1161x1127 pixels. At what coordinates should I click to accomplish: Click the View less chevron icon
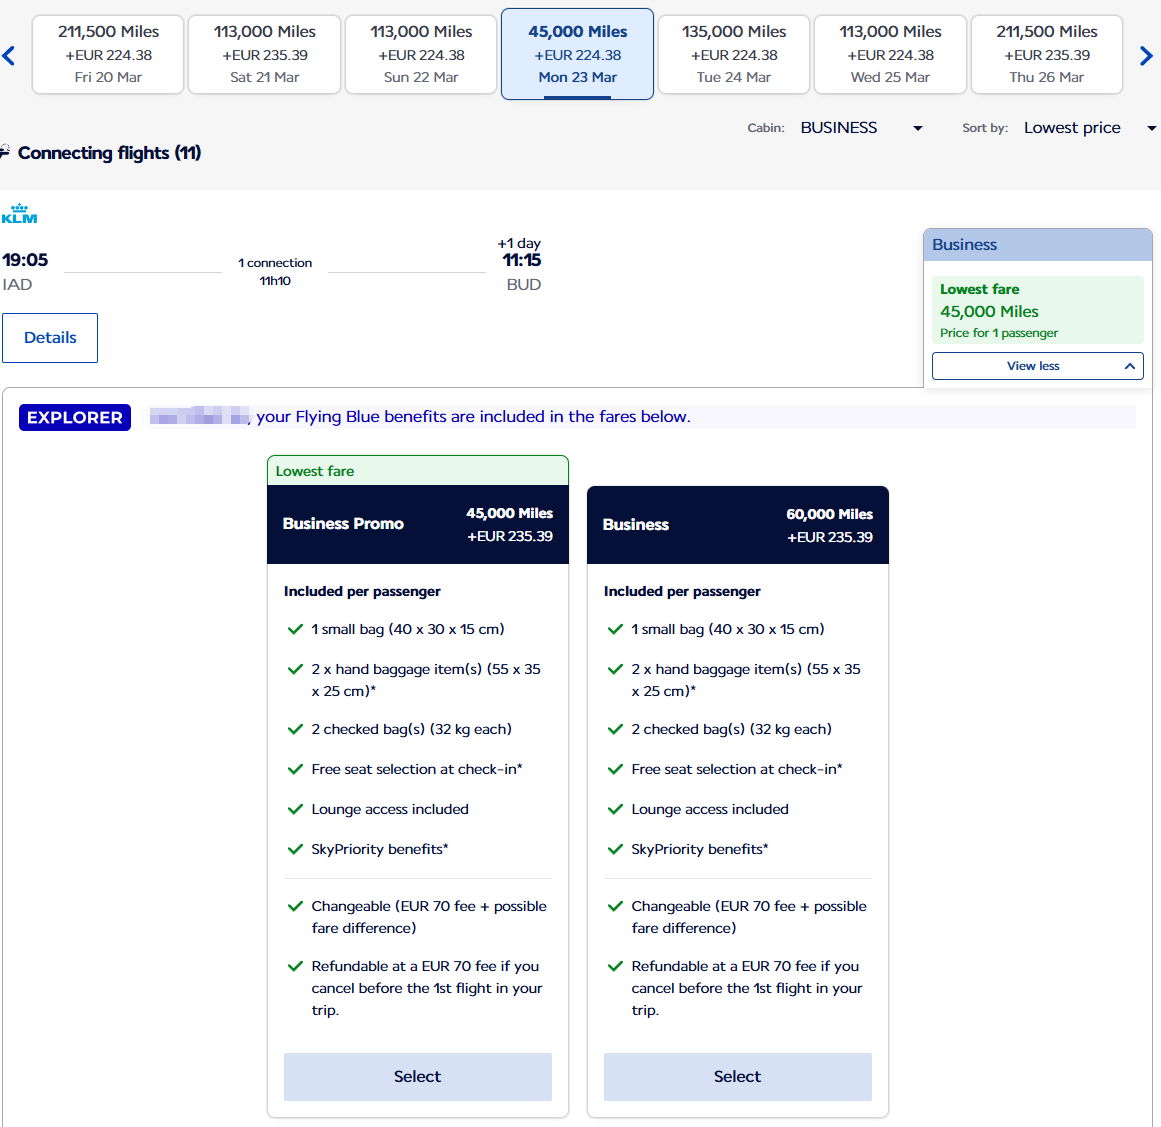[x=1129, y=366]
